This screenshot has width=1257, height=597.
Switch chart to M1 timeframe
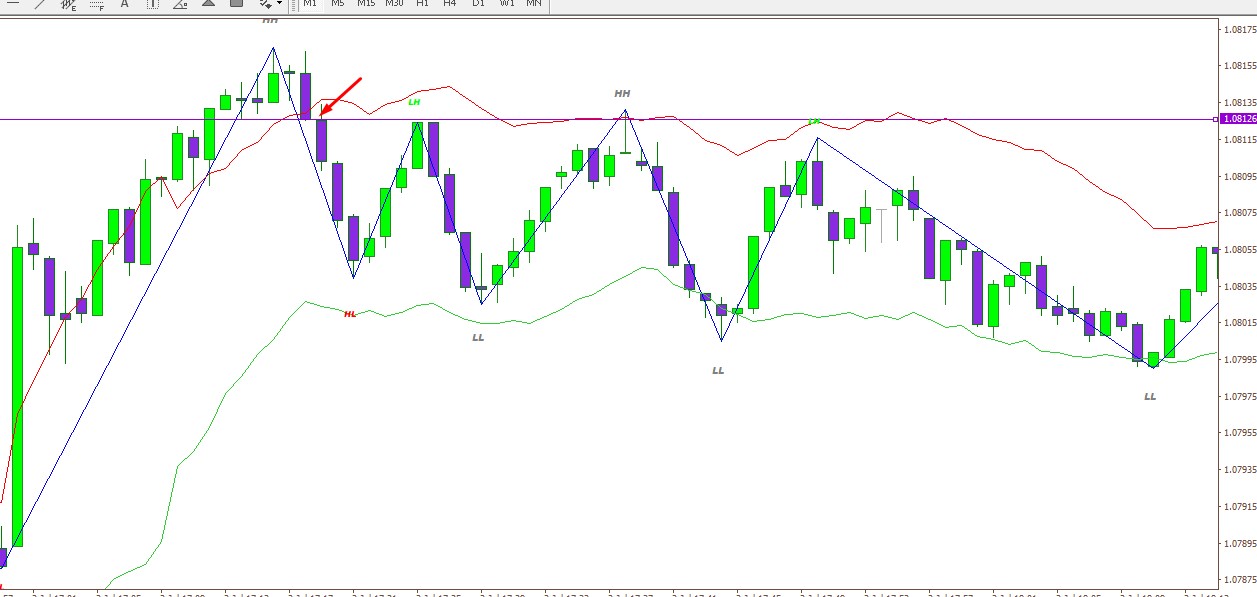pyautogui.click(x=310, y=3)
